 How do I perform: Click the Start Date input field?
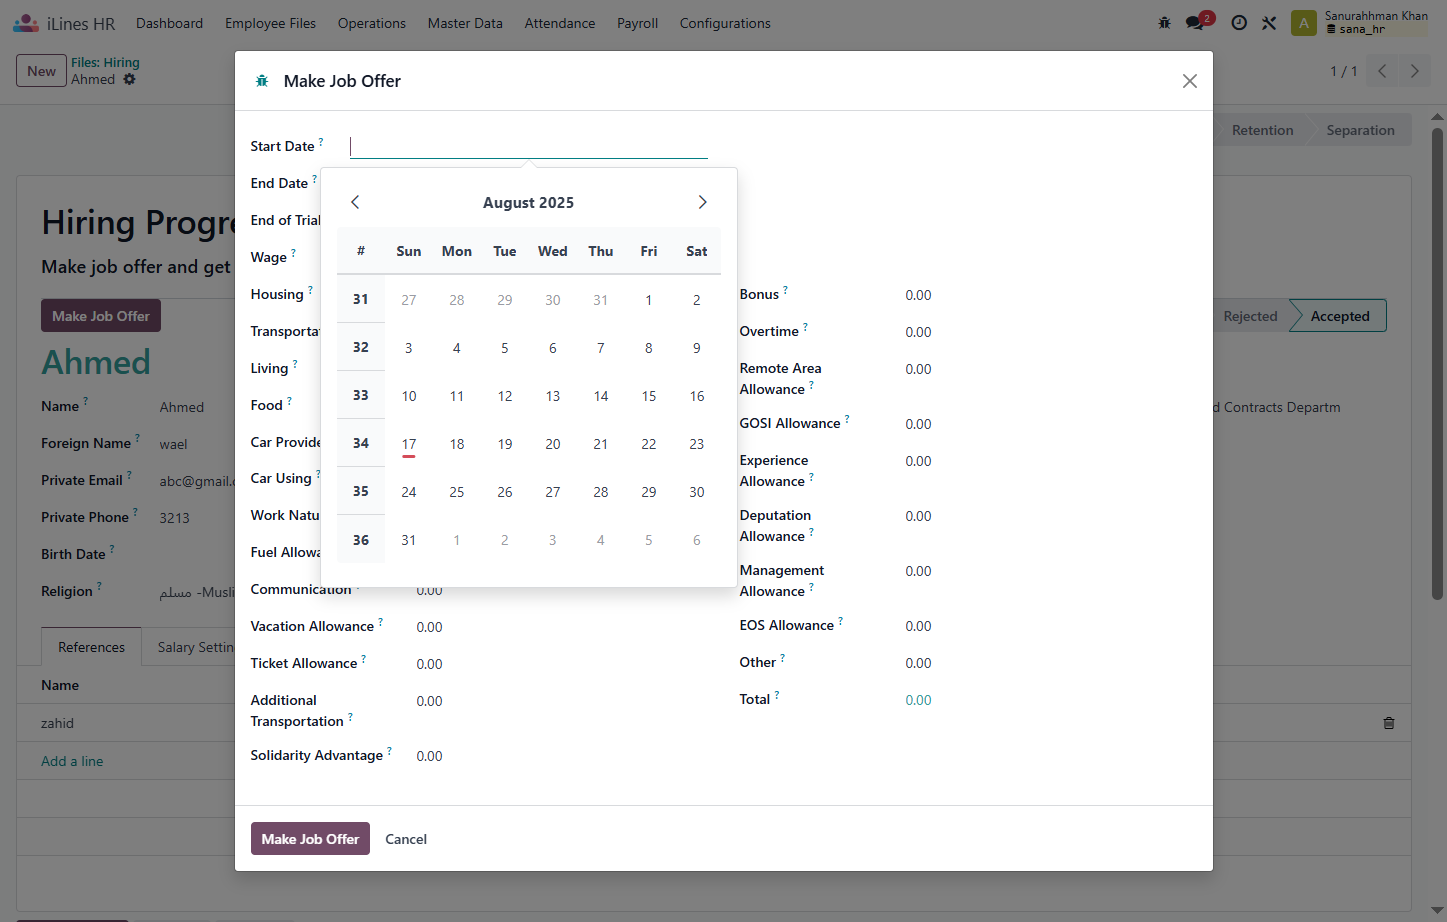tap(528, 146)
